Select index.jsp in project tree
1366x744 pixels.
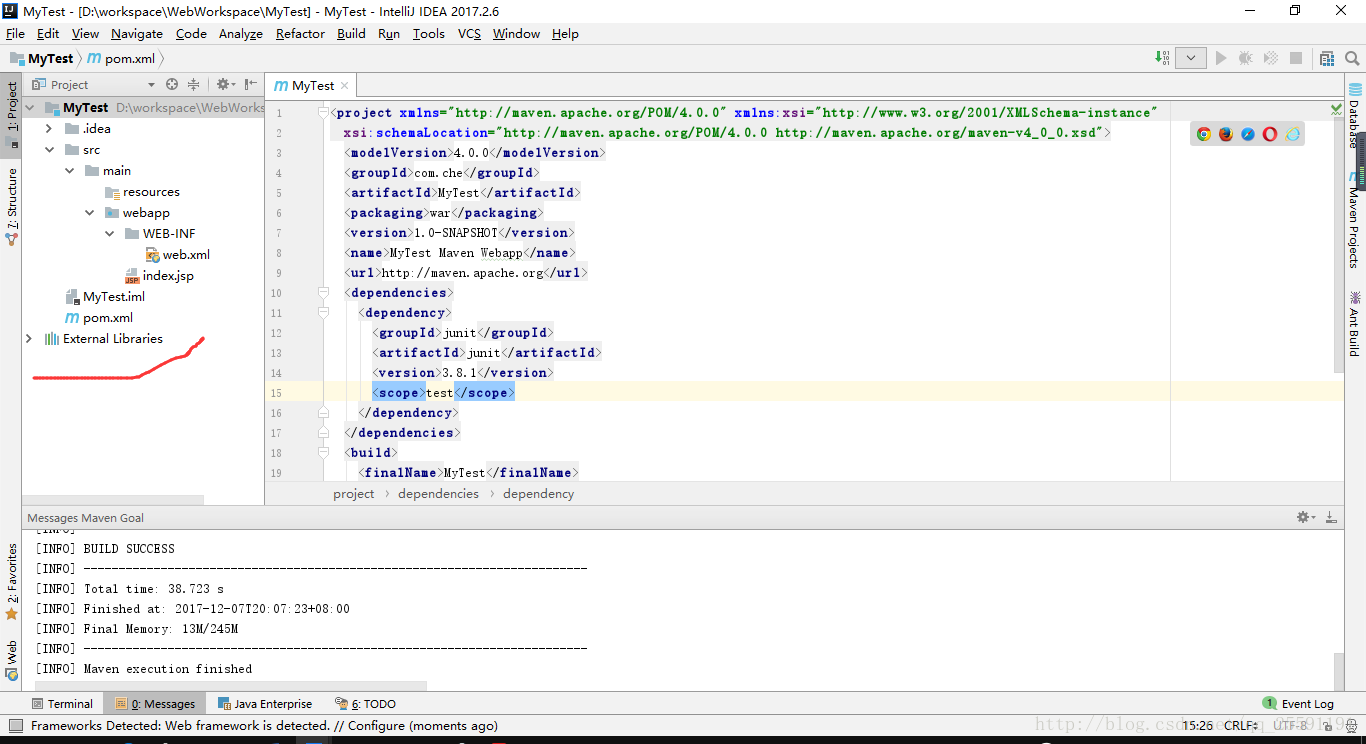[158, 275]
